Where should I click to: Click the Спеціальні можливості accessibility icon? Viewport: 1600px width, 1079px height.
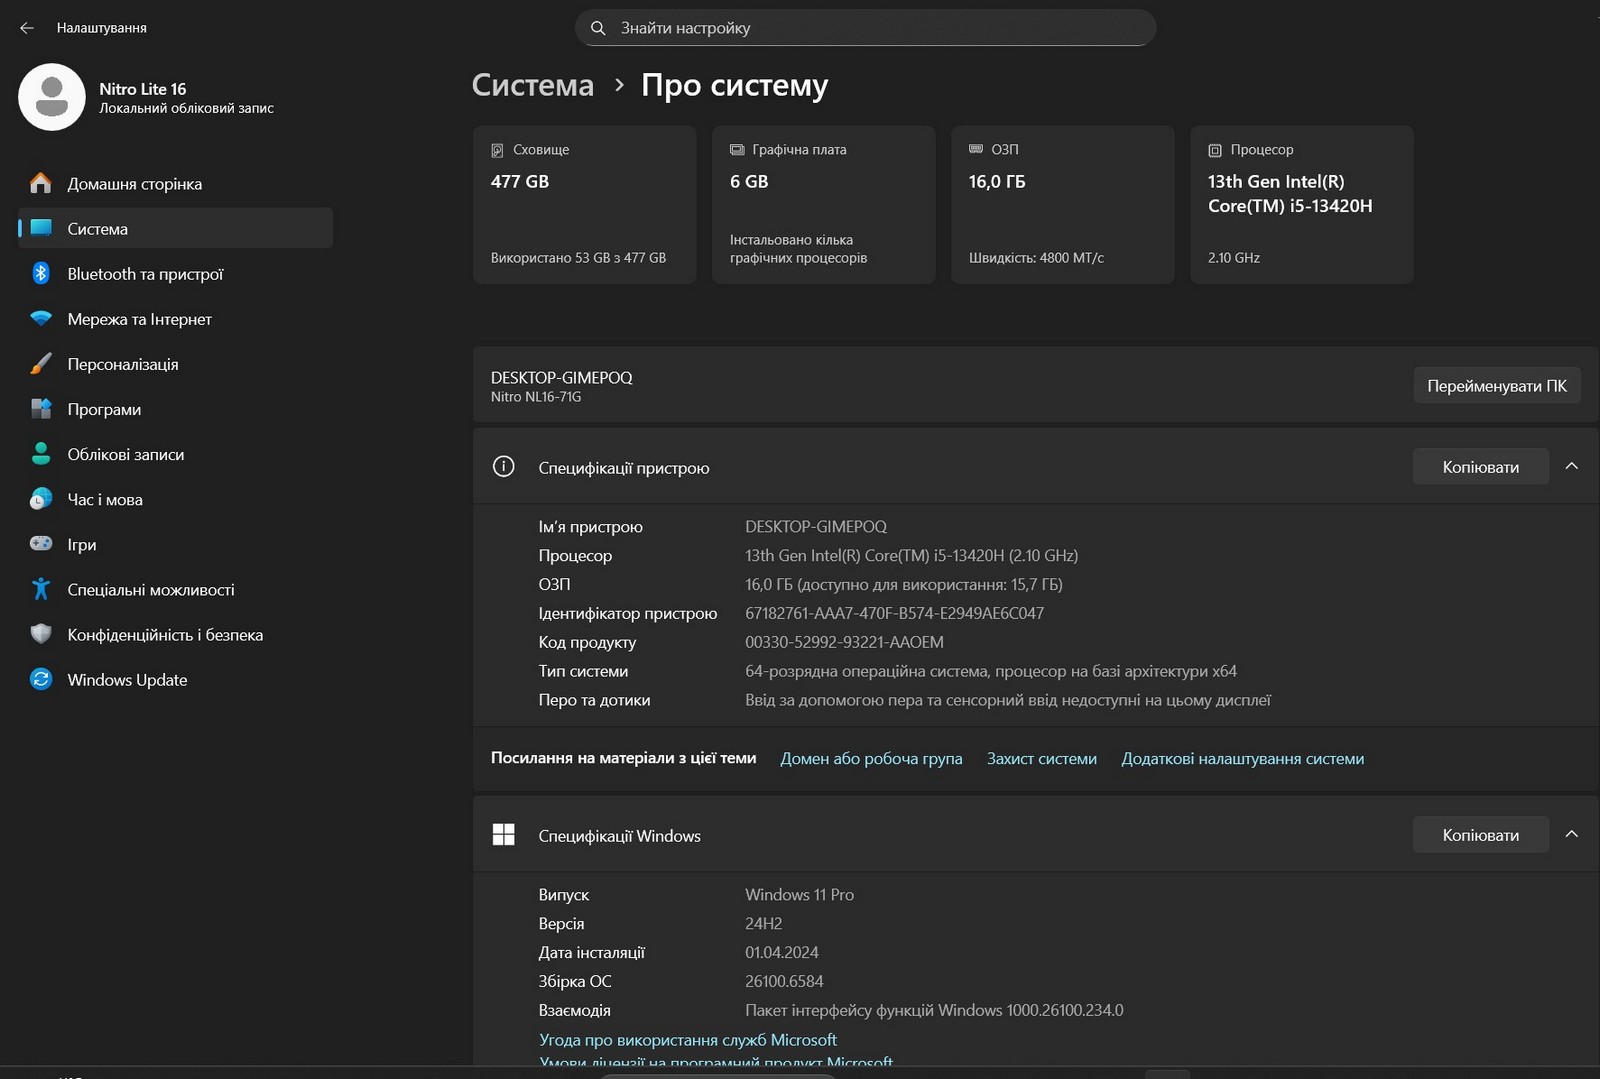pos(41,589)
